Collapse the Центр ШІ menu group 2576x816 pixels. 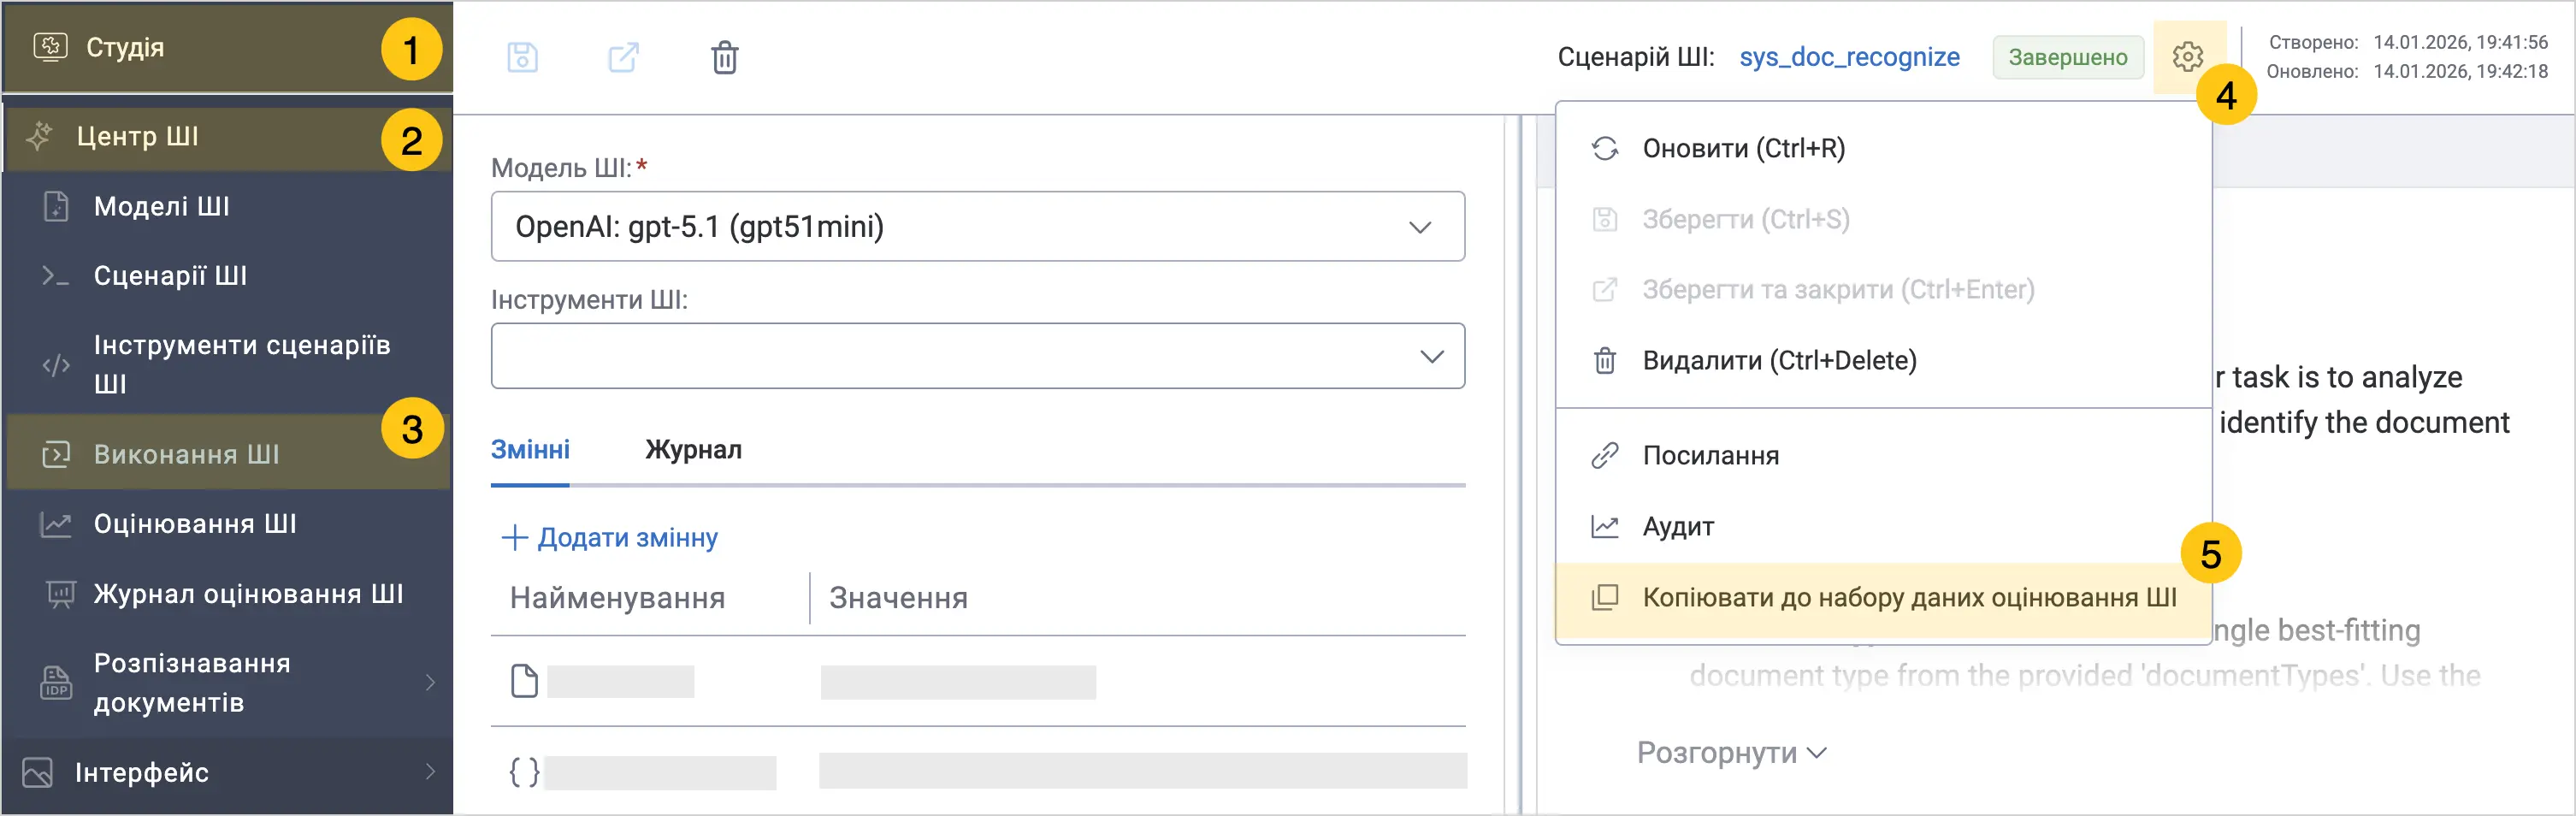point(227,137)
